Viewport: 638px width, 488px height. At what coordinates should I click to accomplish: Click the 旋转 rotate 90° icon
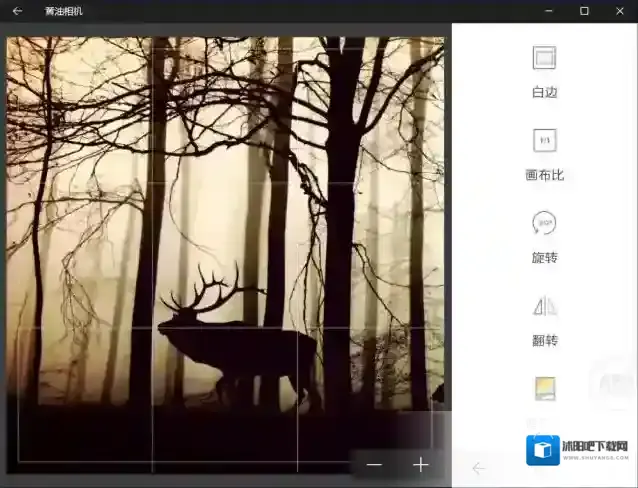click(x=544, y=223)
